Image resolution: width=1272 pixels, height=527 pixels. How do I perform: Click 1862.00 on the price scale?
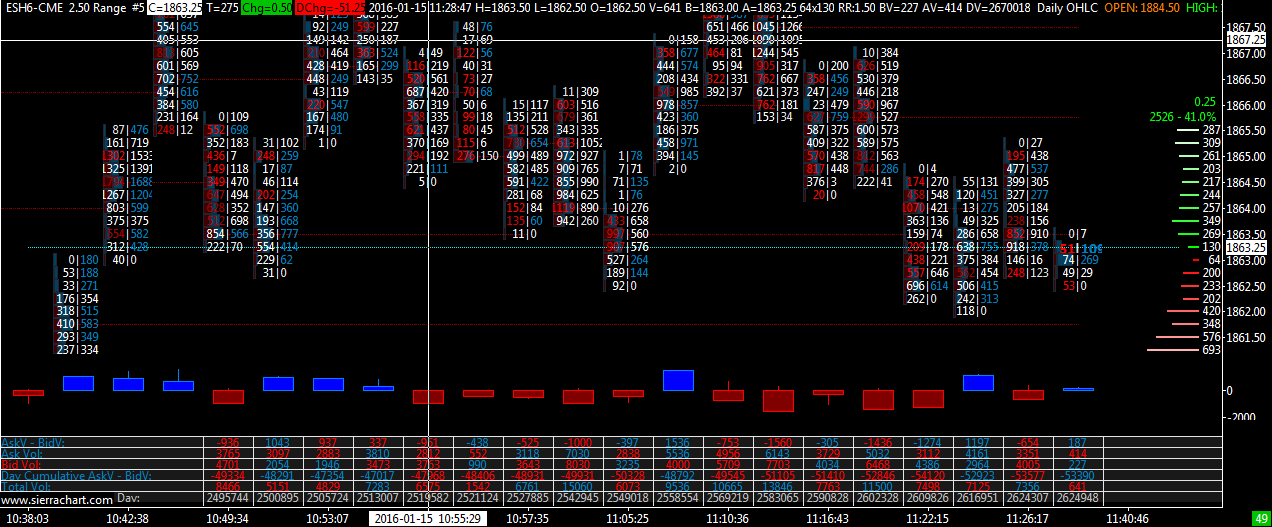(x=1247, y=312)
